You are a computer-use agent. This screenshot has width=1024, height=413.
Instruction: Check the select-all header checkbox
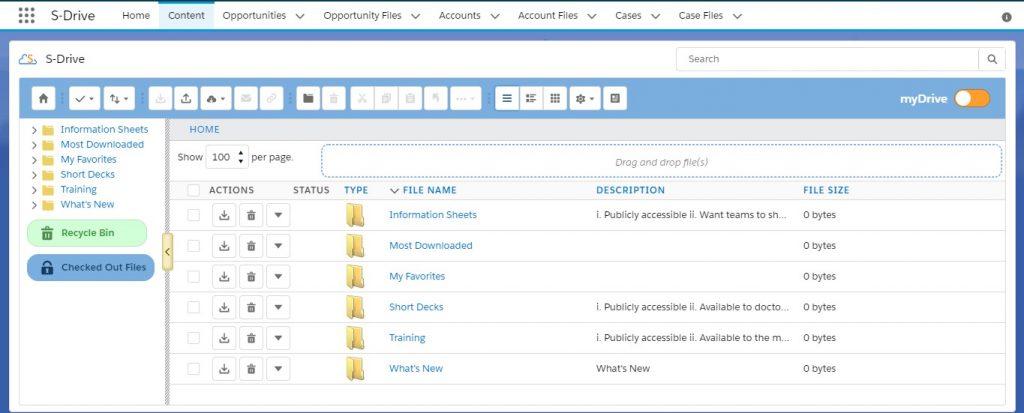coord(193,190)
